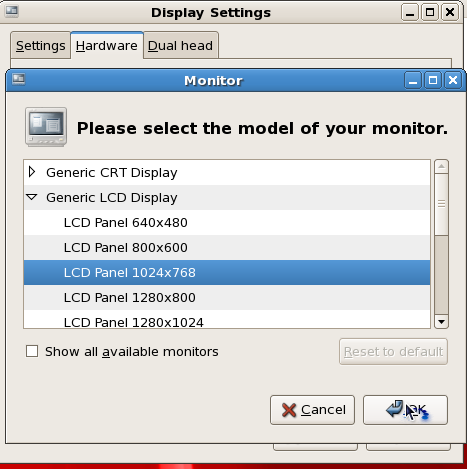Click the monitor illustration icon beside the heading

(46, 127)
